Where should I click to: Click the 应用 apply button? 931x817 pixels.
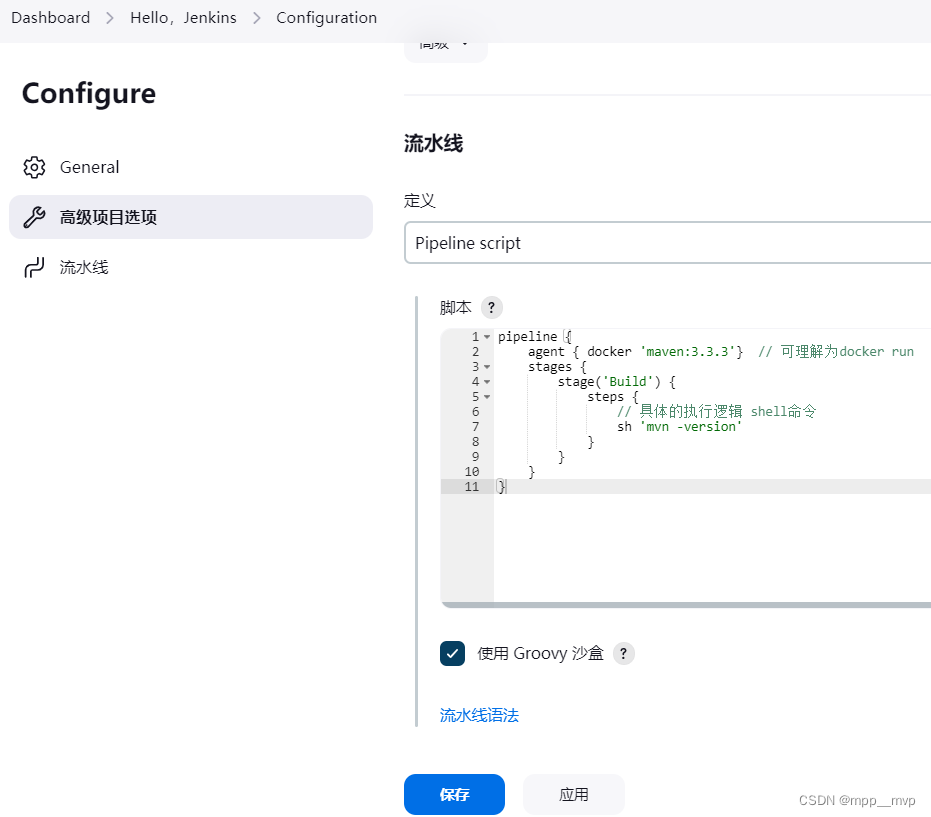[x=574, y=794]
